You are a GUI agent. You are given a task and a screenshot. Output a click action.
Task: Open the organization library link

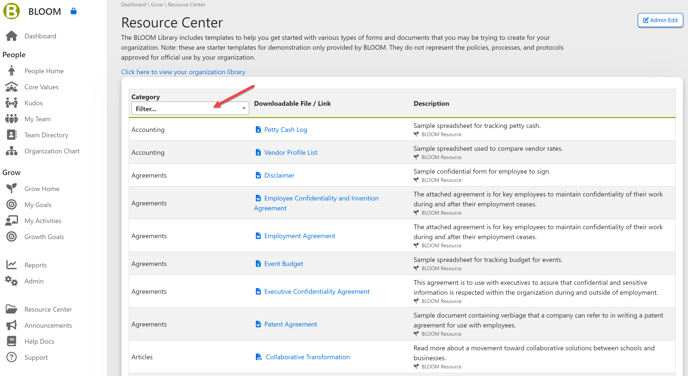[183, 72]
